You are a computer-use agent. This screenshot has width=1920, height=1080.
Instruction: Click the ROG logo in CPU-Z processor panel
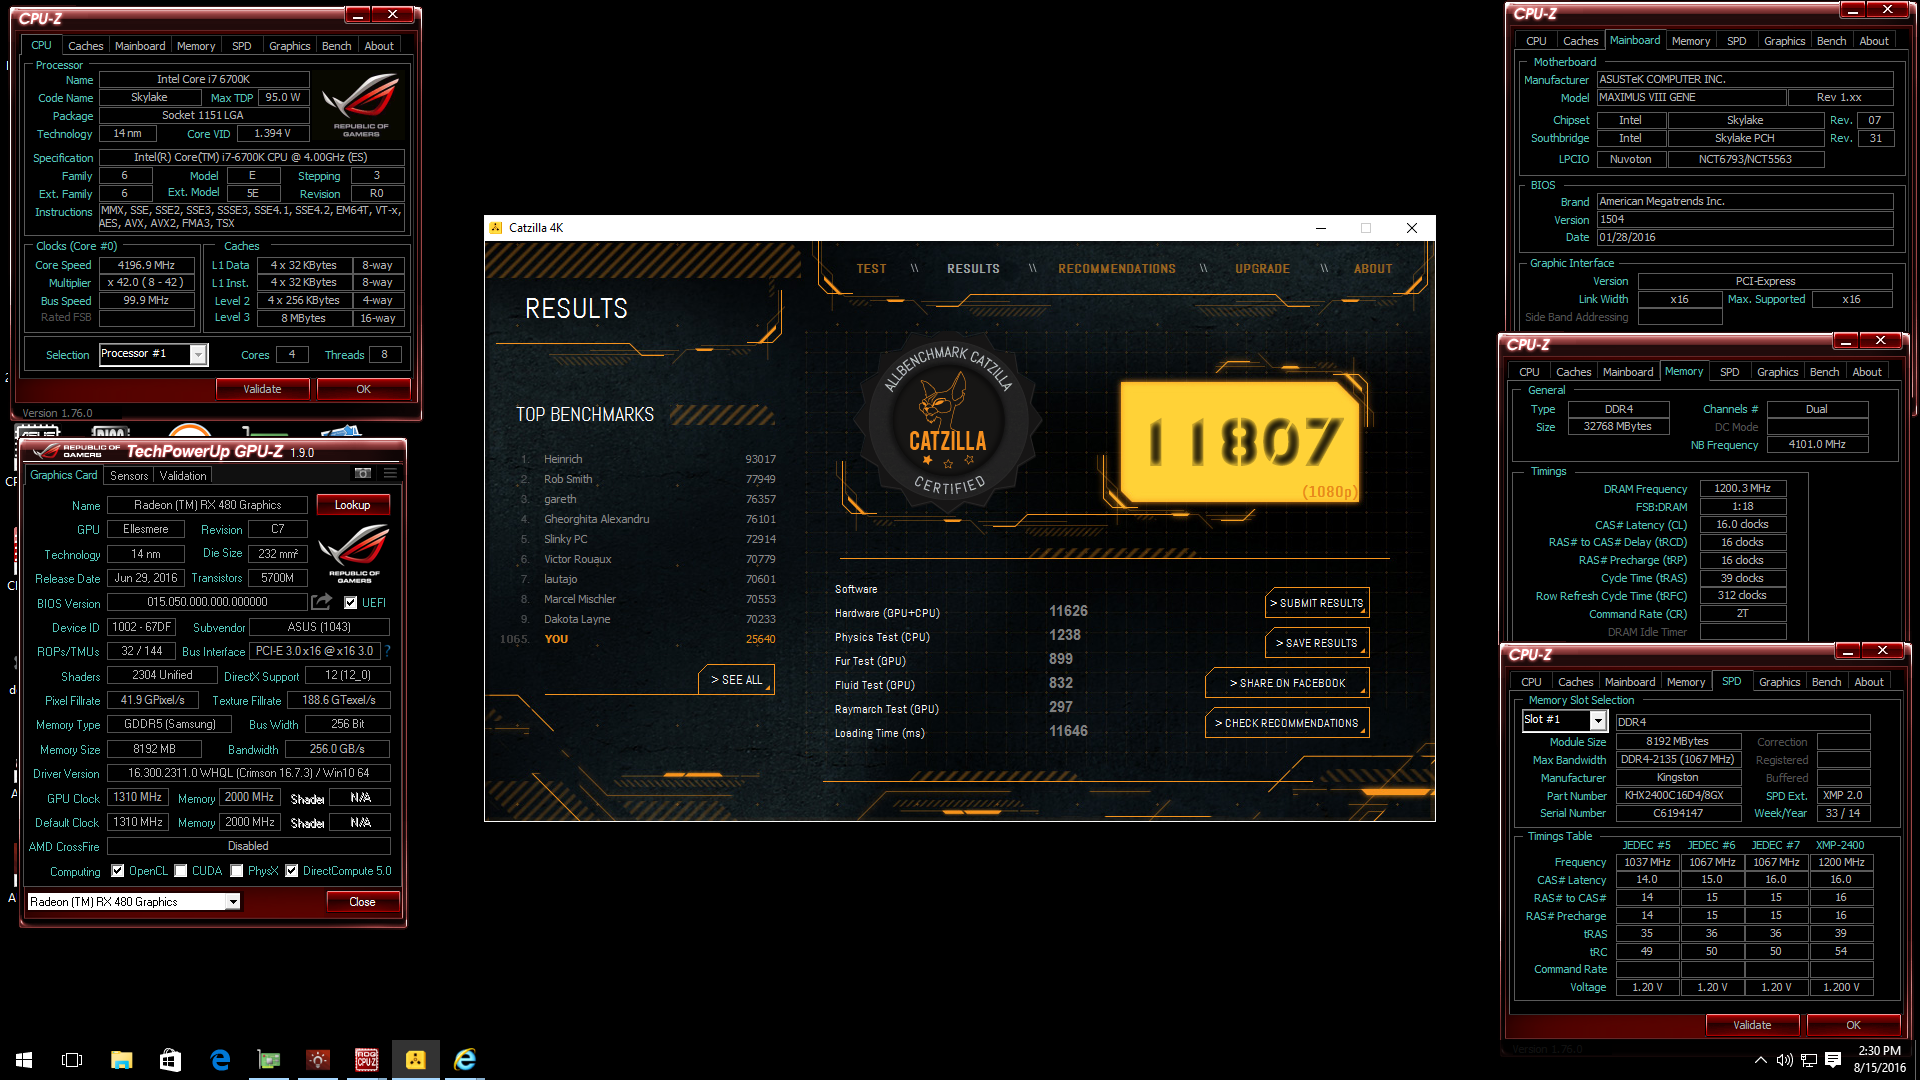point(360,104)
